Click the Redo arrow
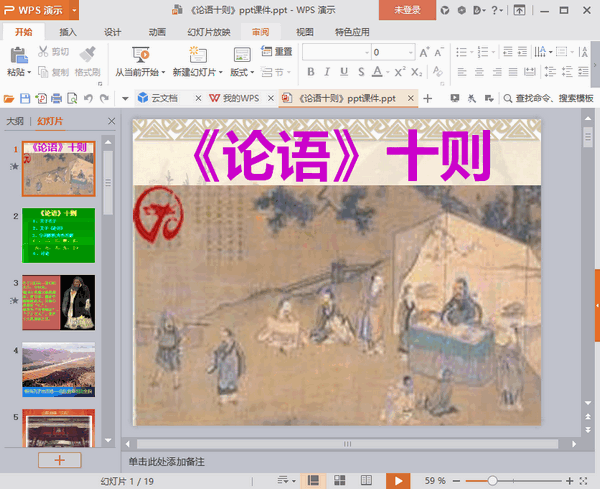Image resolution: width=600 pixels, height=489 pixels. [x=104, y=99]
